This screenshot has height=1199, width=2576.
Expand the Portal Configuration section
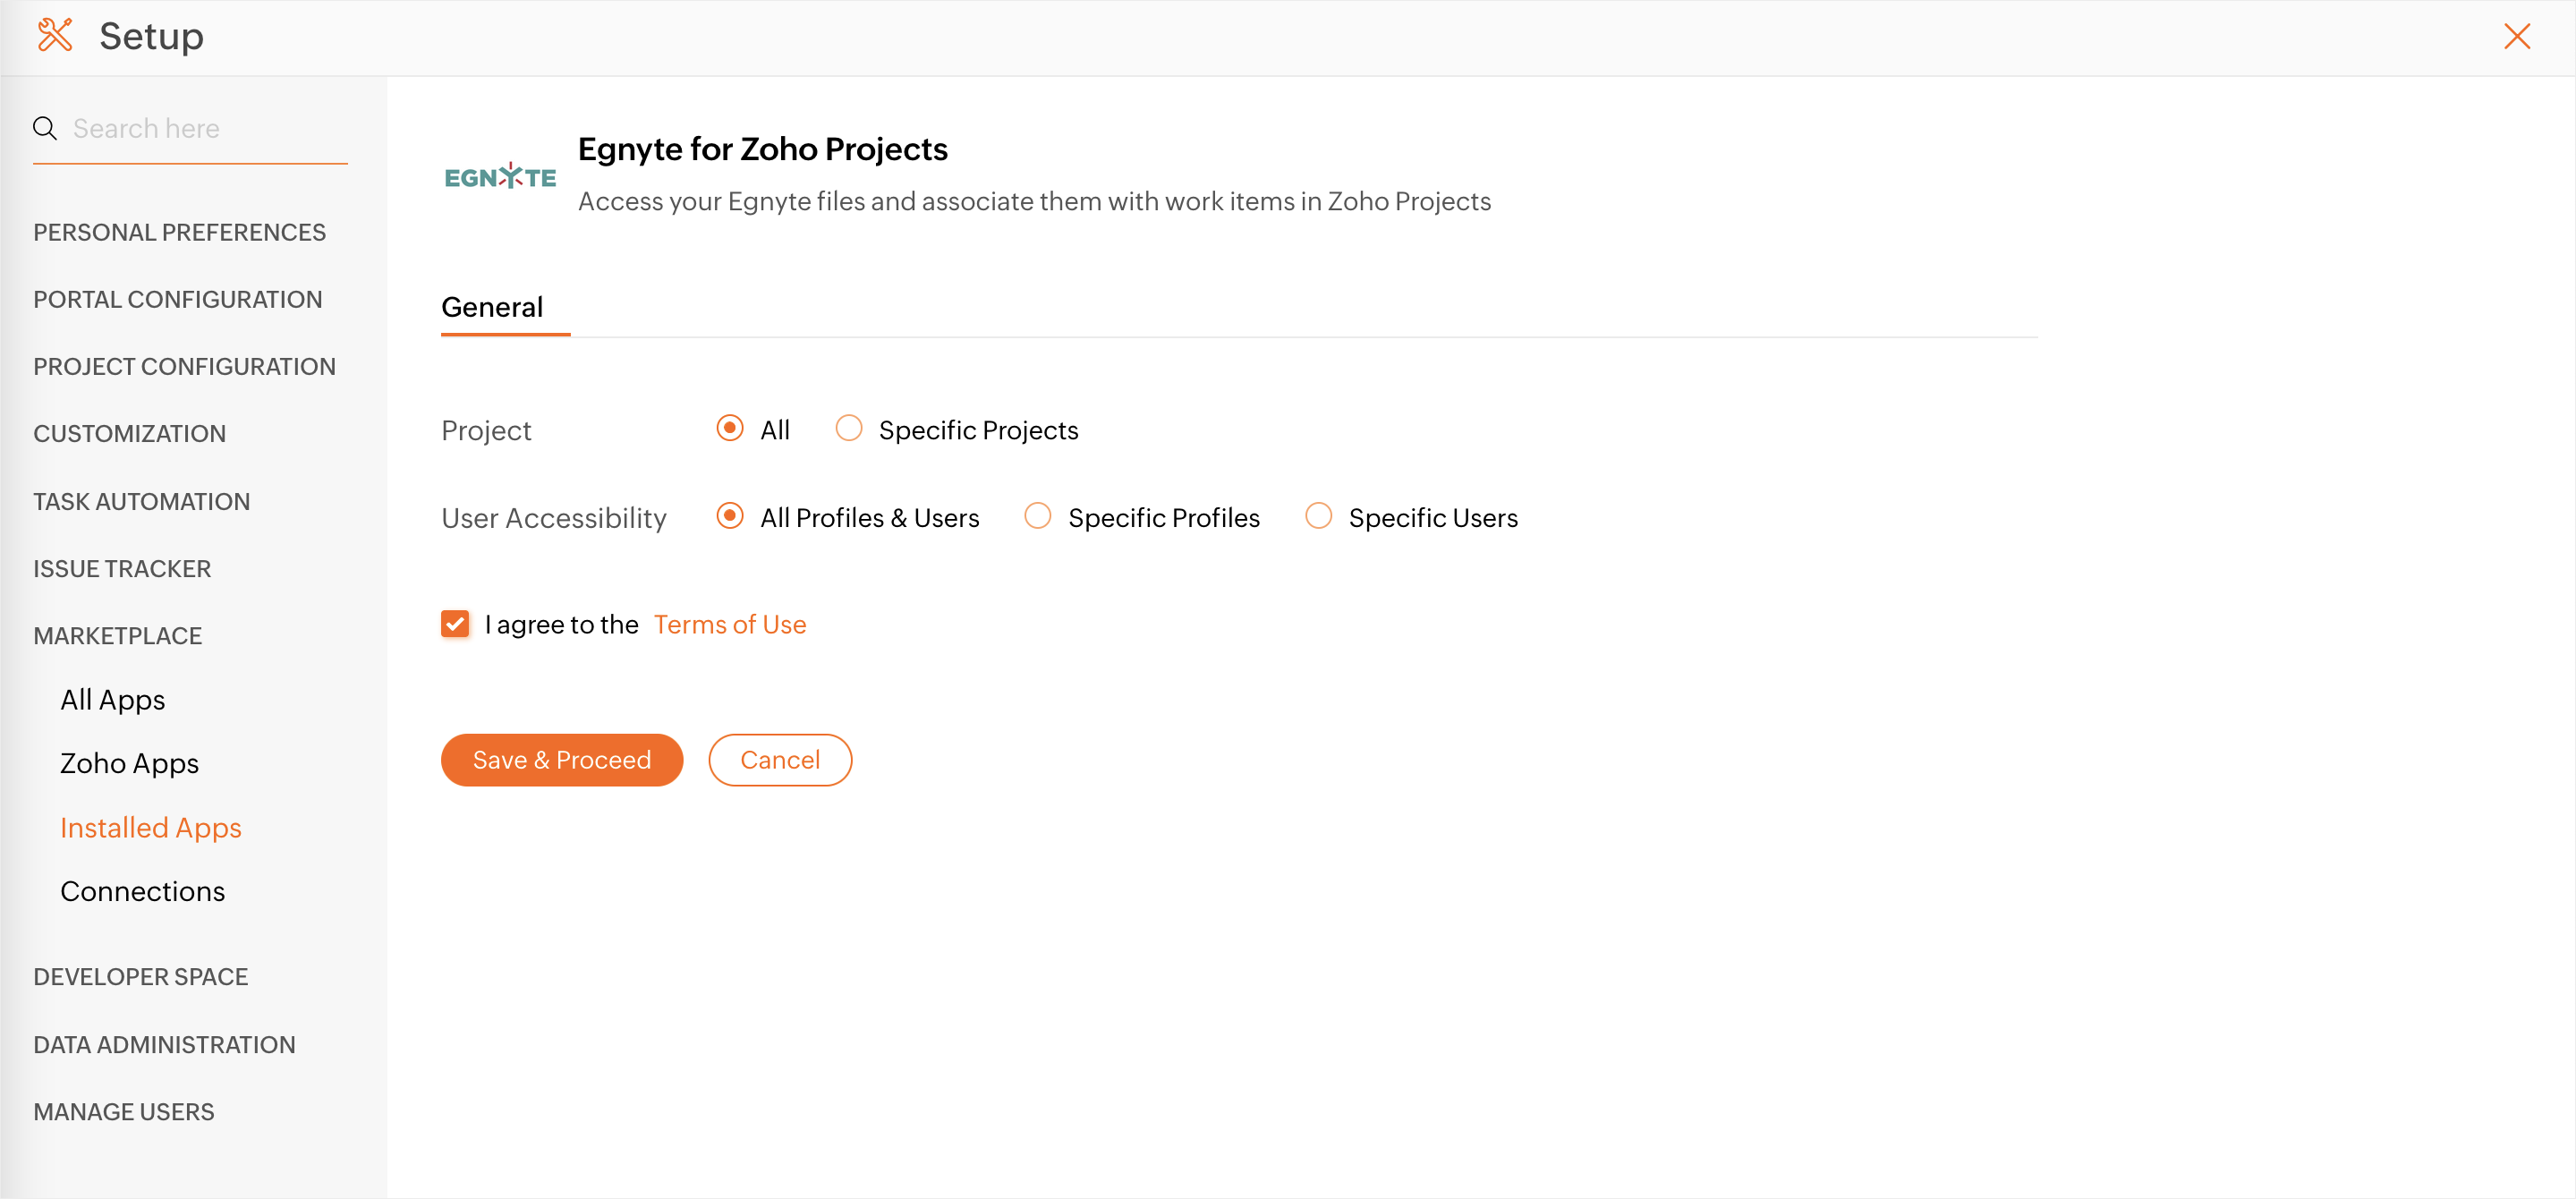tap(178, 299)
